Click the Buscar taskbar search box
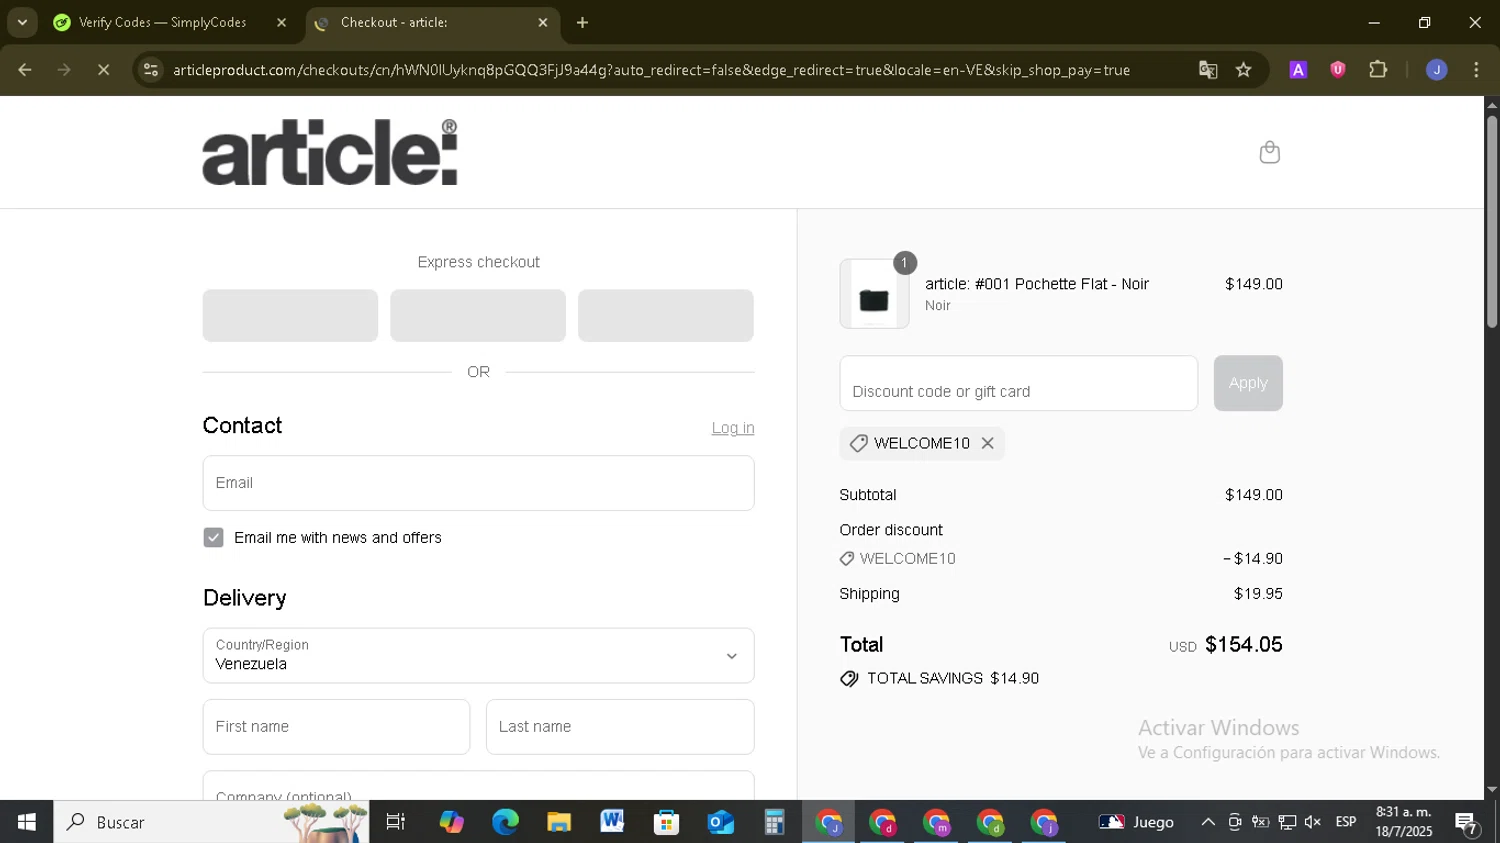This screenshot has width=1500, height=843. click(211, 822)
